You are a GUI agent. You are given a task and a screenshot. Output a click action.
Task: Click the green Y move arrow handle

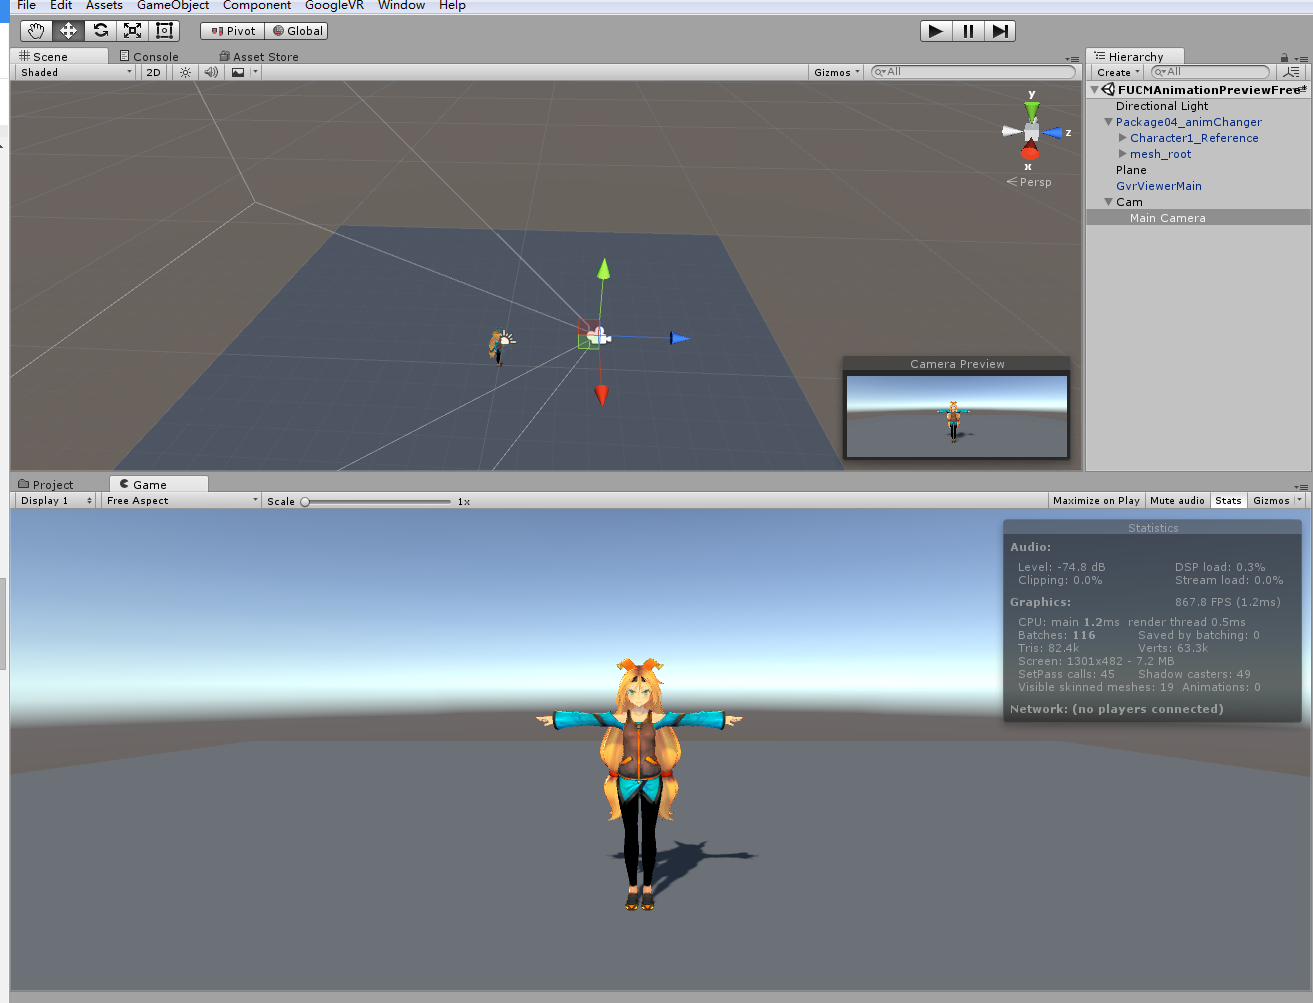pos(603,268)
